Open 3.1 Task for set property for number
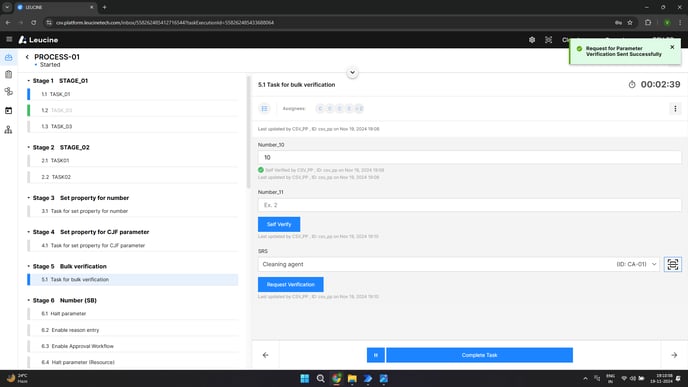 coord(133,211)
